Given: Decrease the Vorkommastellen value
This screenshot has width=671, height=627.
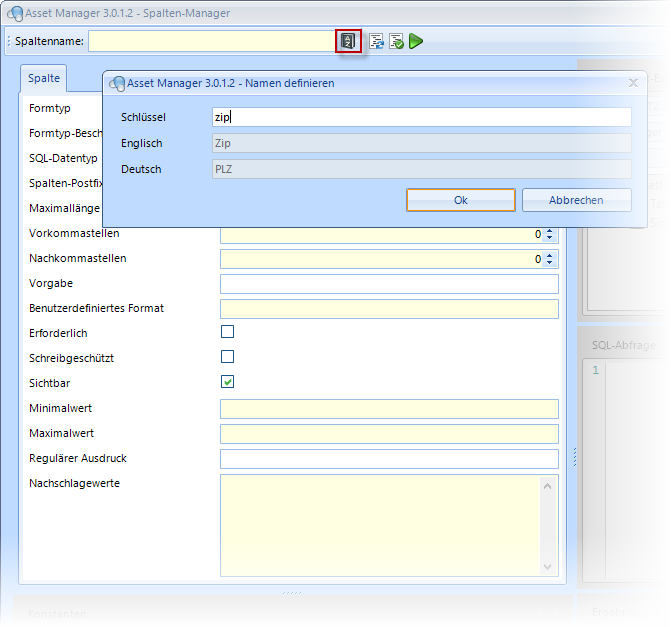Looking at the screenshot, I should point(549,238).
